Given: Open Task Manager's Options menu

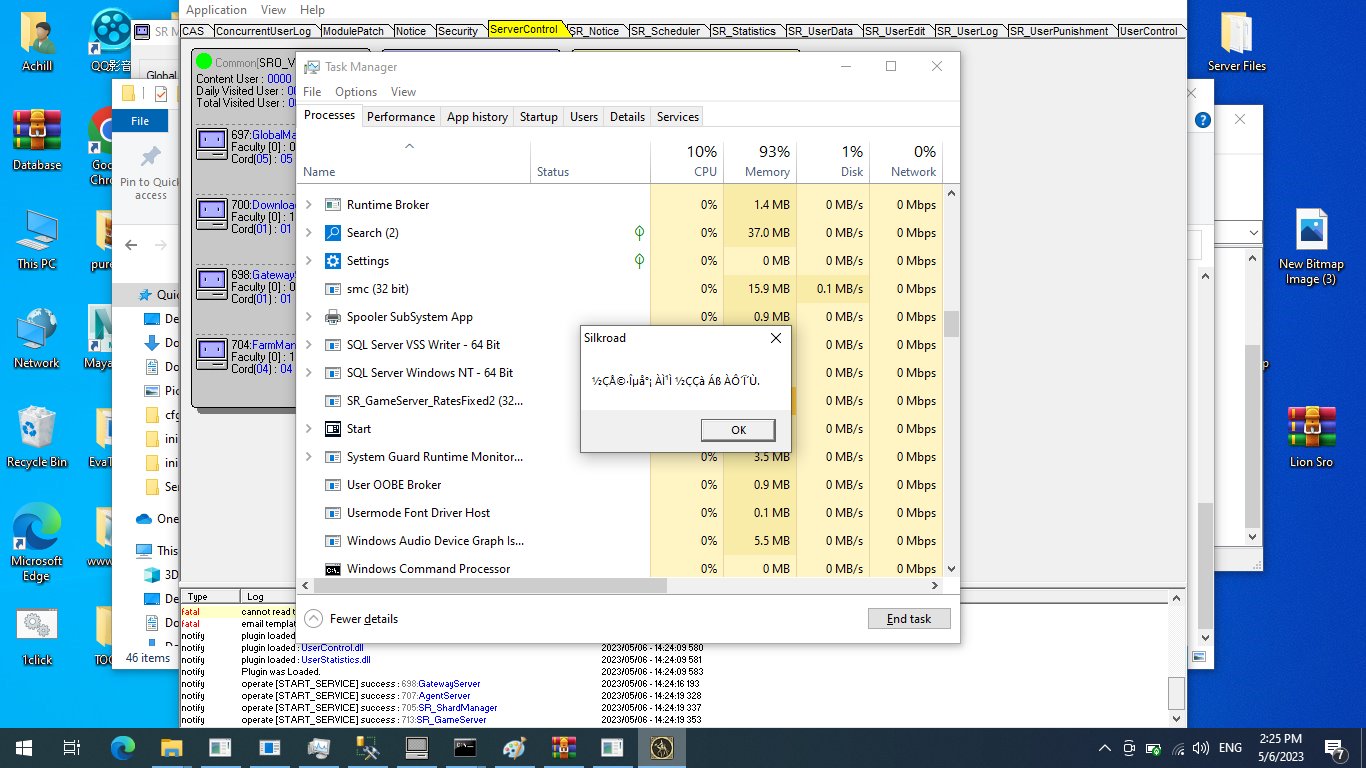Looking at the screenshot, I should coord(356,91).
